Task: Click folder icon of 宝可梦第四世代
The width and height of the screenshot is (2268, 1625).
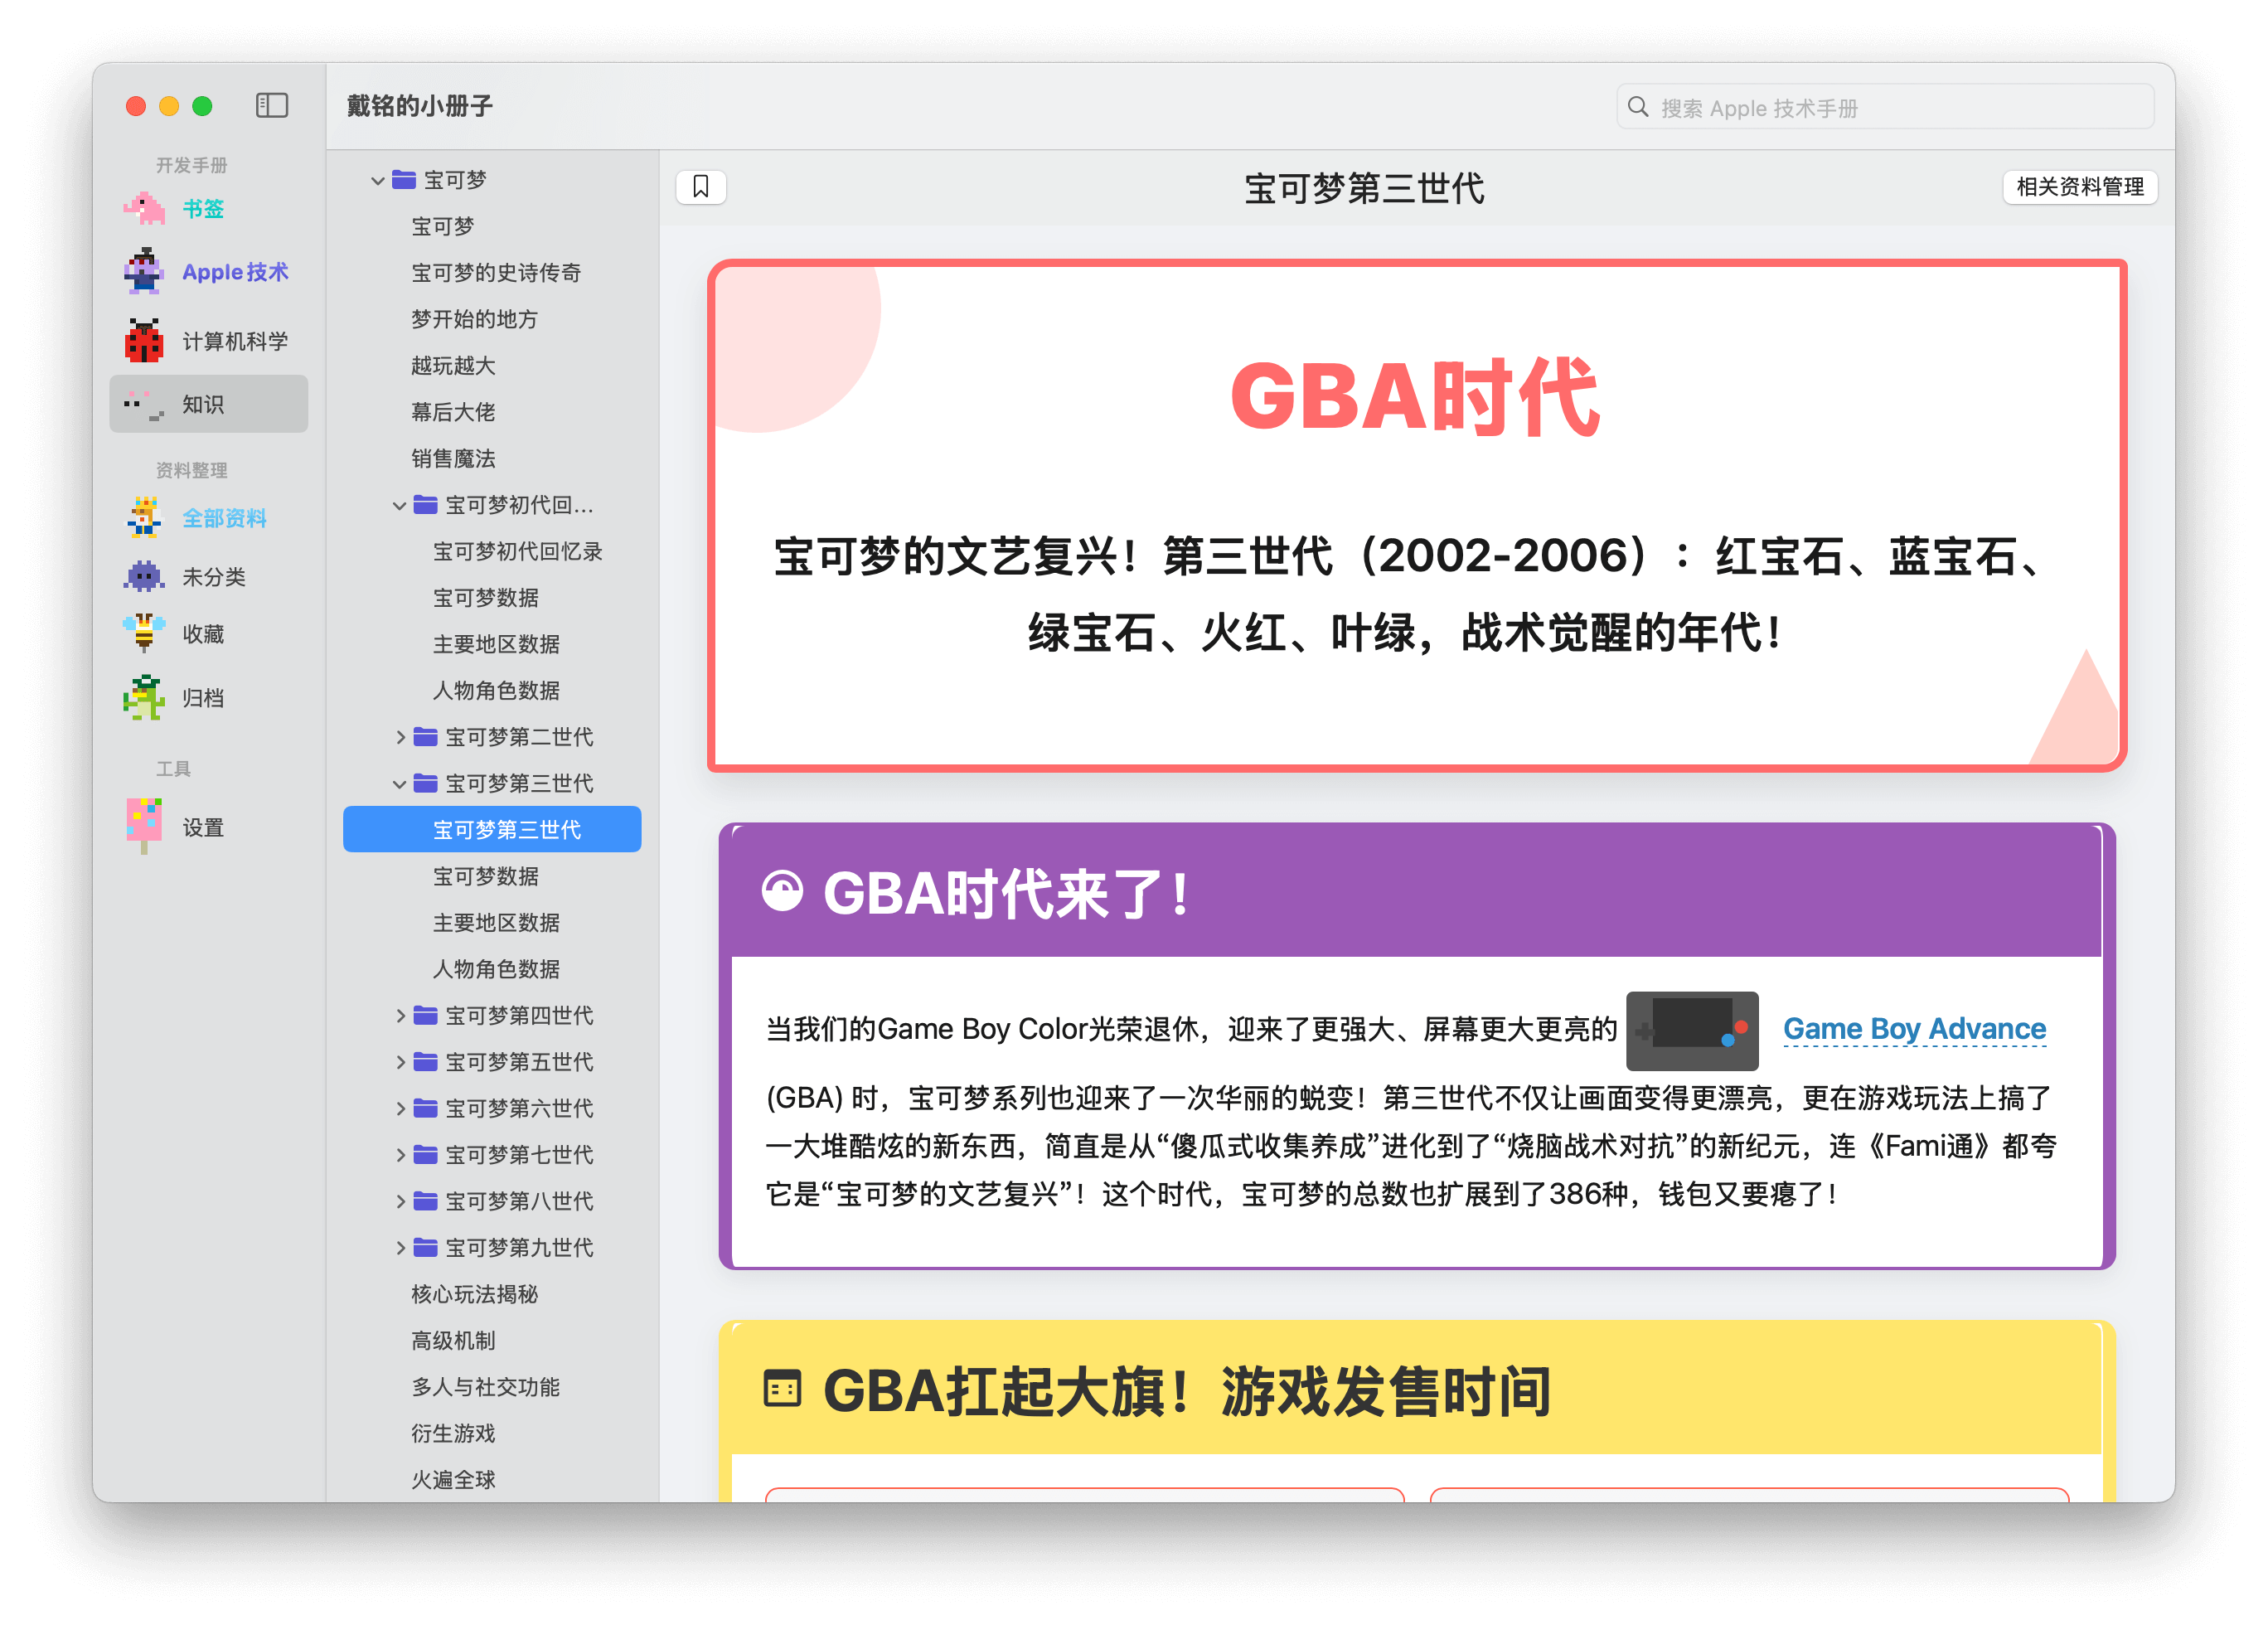Action: click(x=425, y=1015)
